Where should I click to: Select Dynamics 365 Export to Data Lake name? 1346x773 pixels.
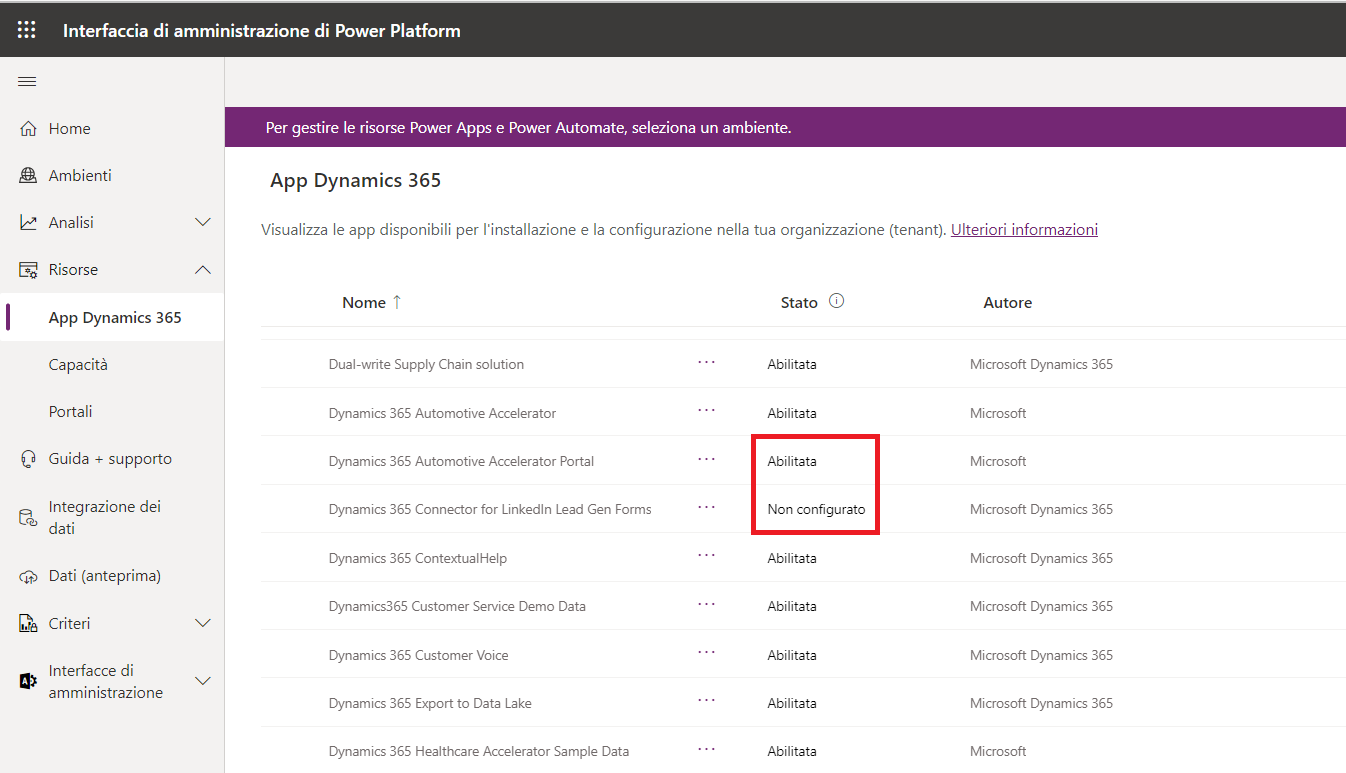(430, 703)
